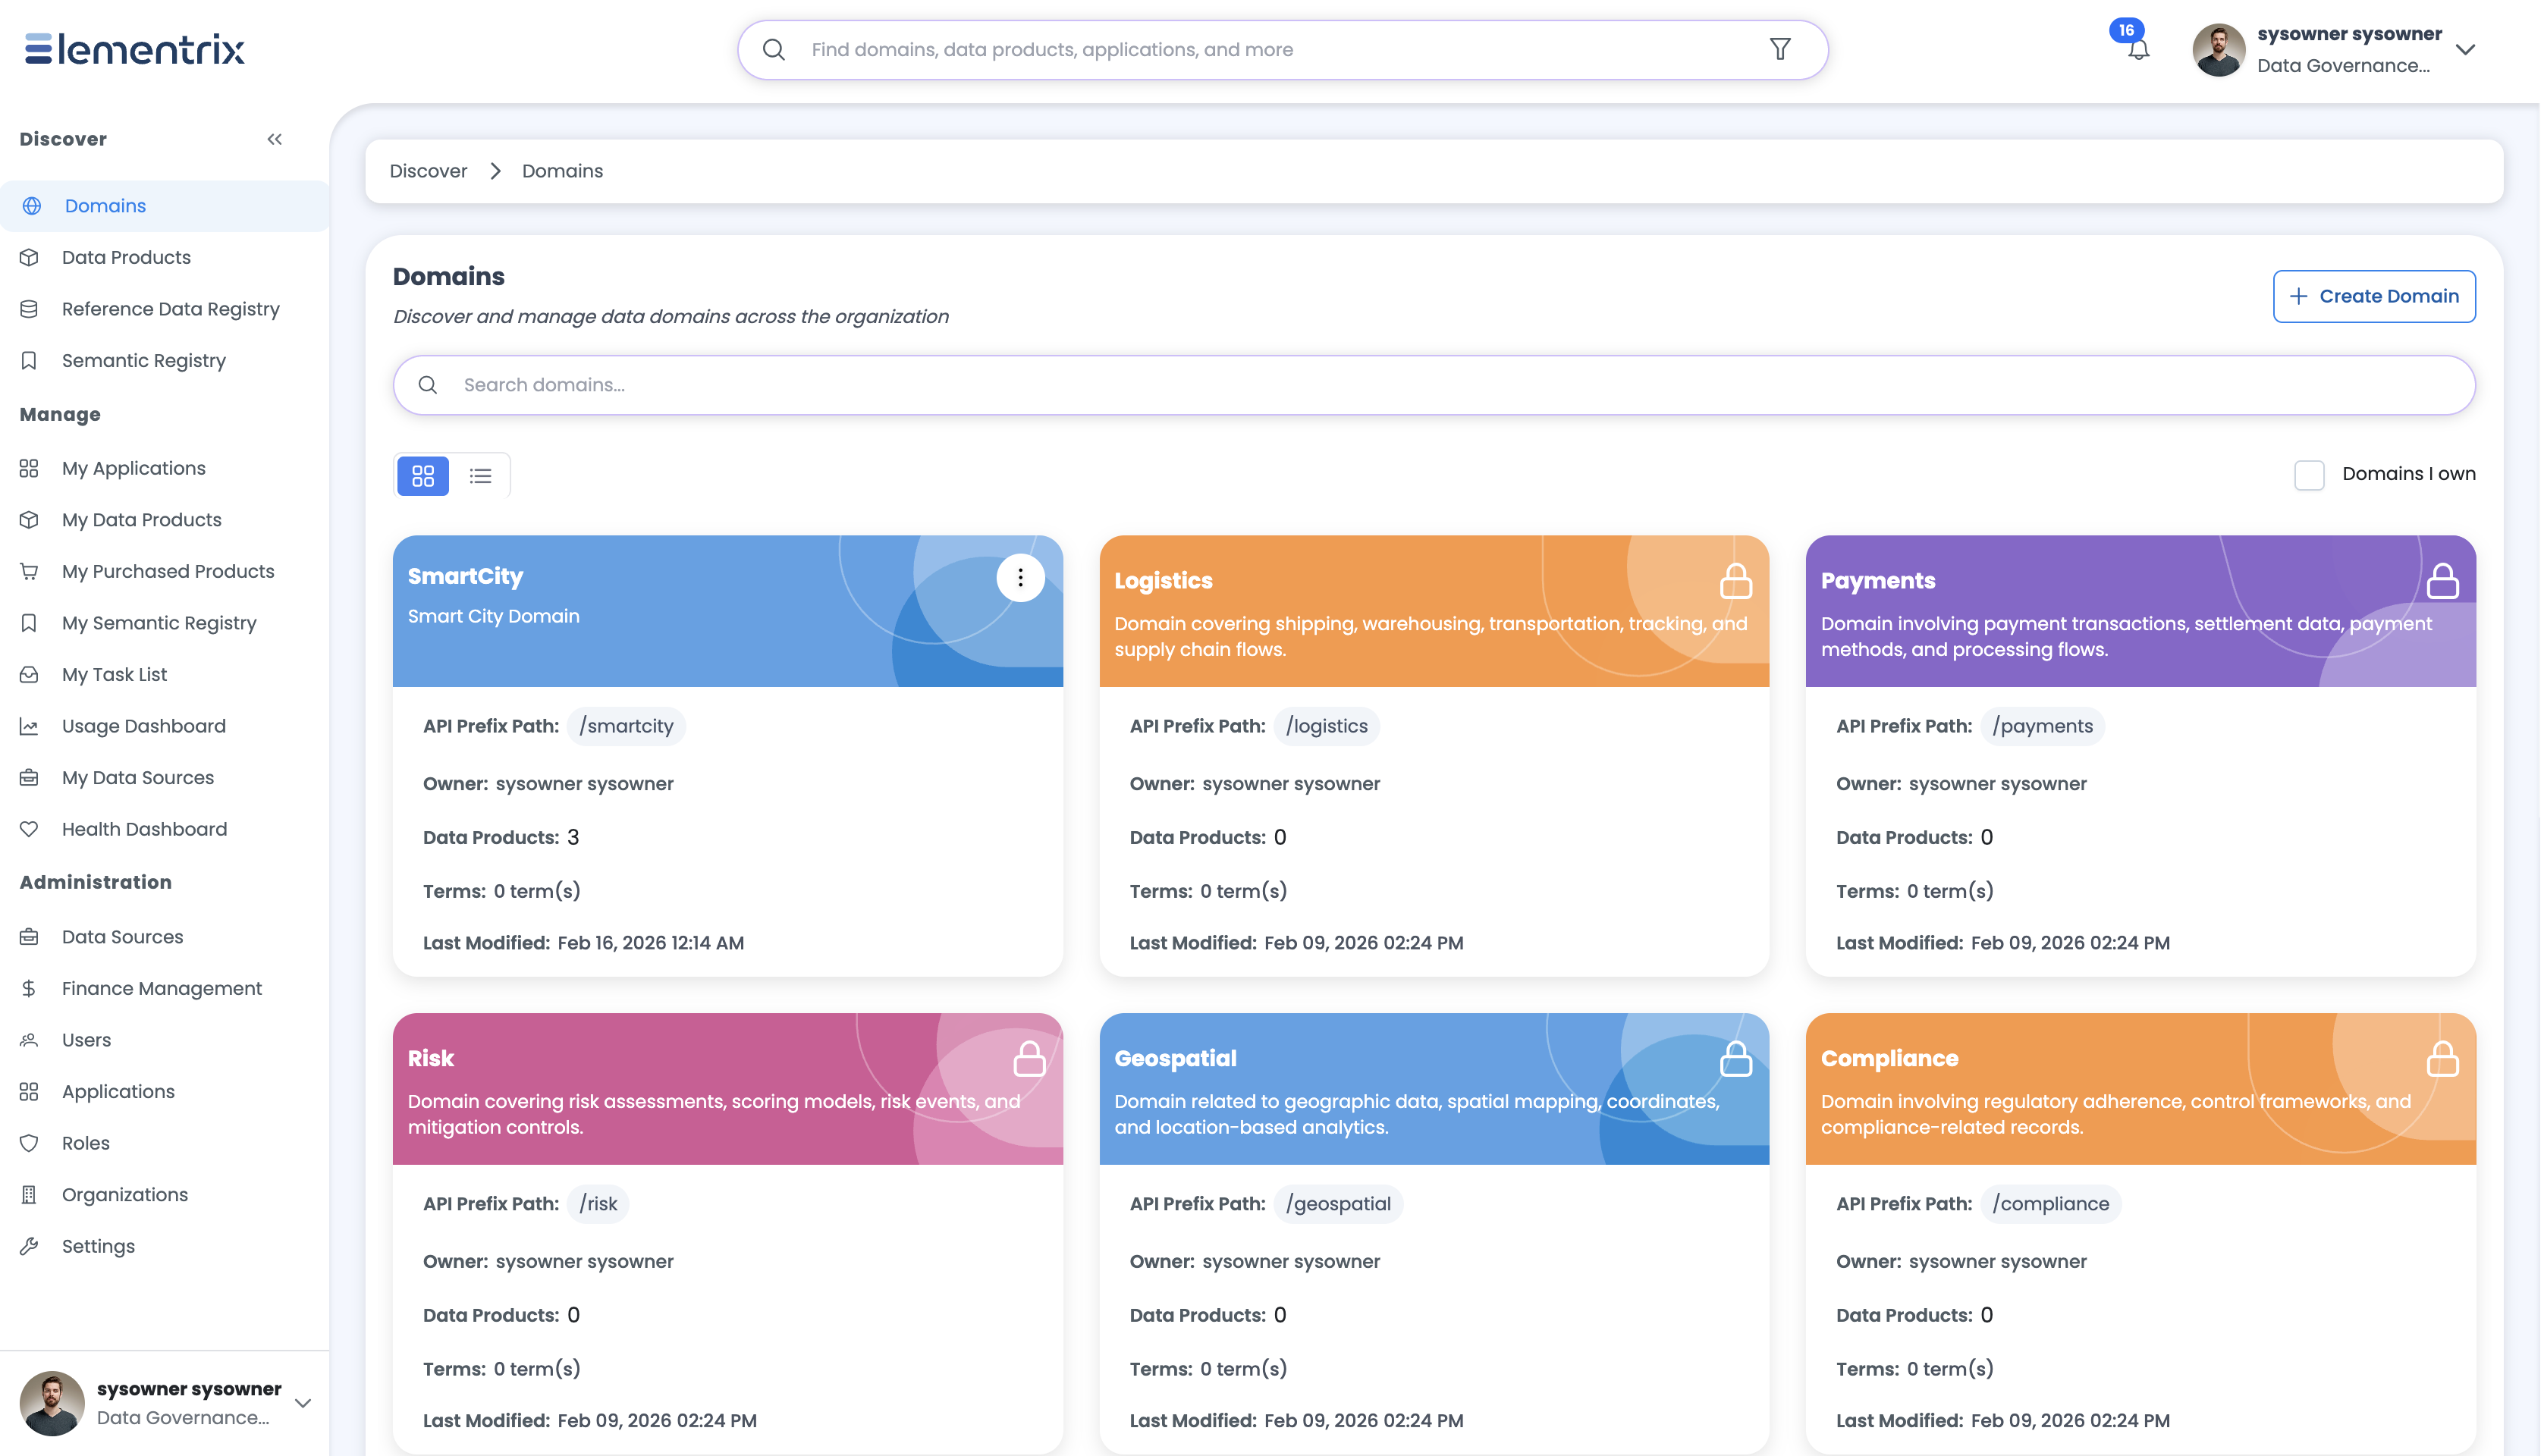Viewport: 2544px width, 1456px height.
Task: Open SmartCity card three-dot menu
Action: [x=1020, y=577]
